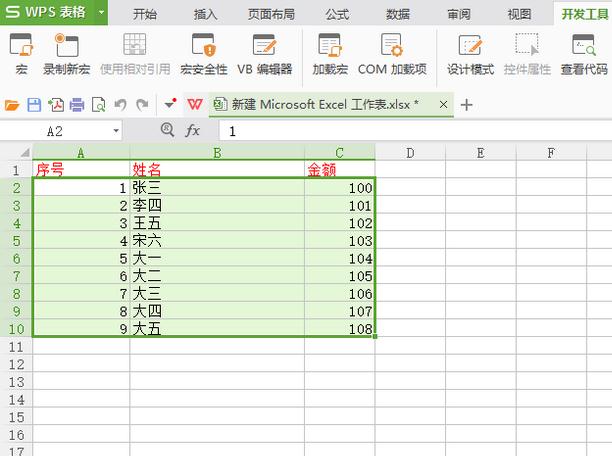Select column E header
Viewport: 612px width, 456px height.
tap(480, 153)
